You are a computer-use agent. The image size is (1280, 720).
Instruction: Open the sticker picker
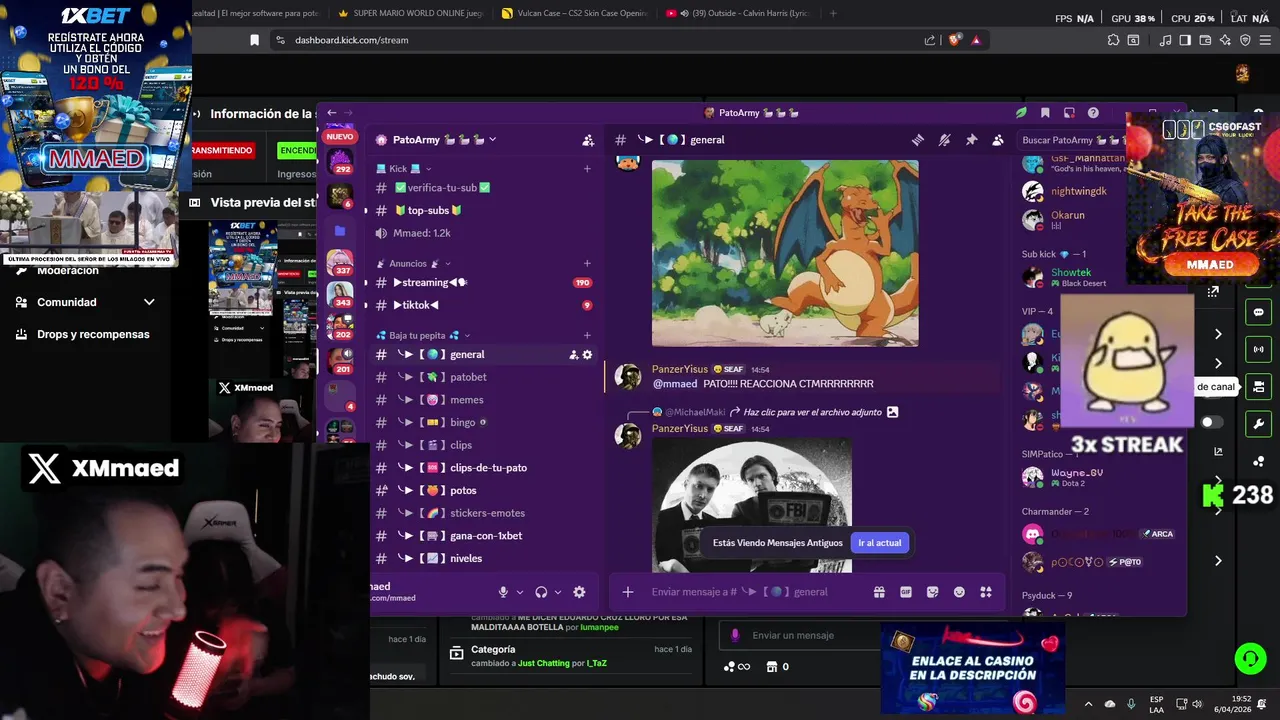(x=933, y=592)
